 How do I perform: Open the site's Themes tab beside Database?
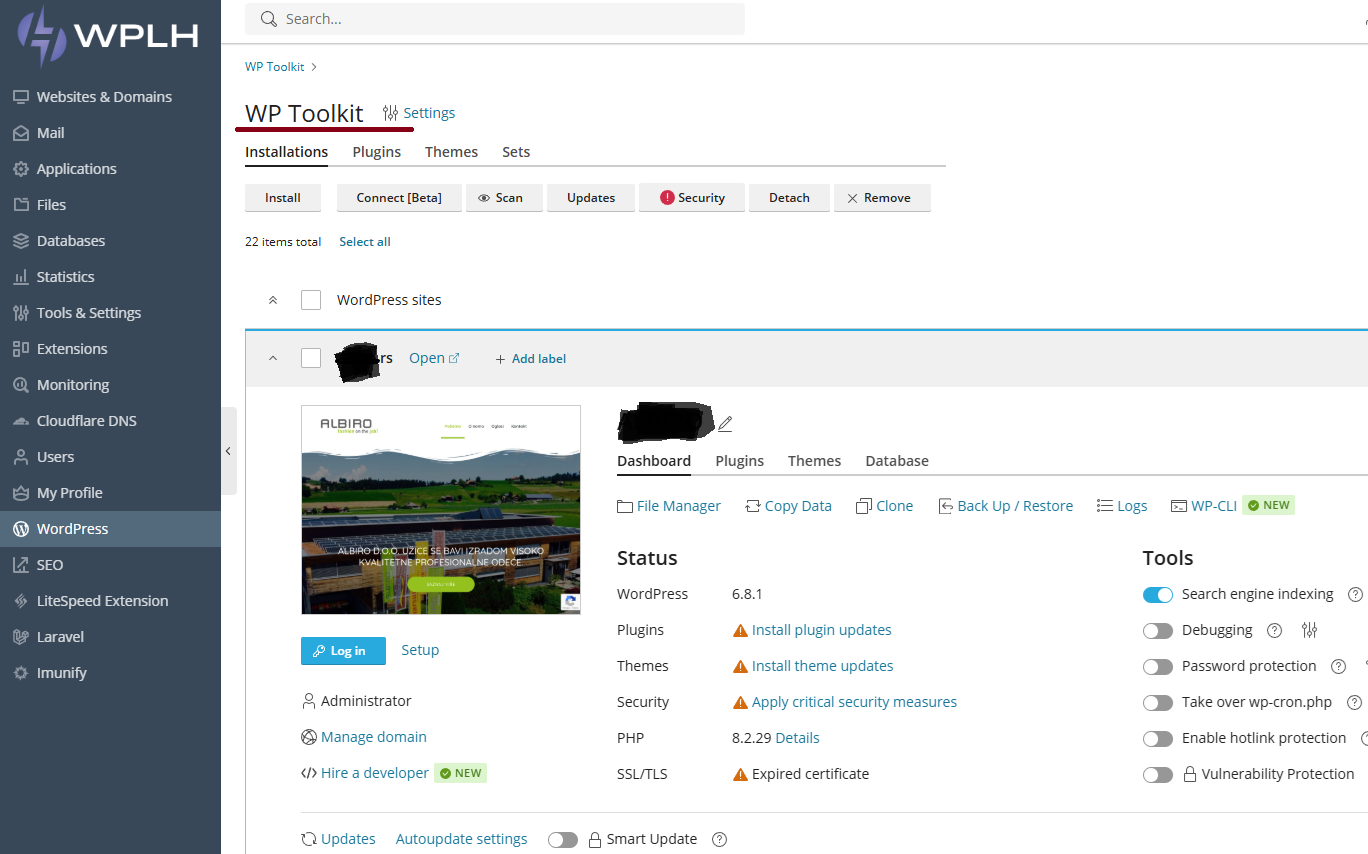point(814,461)
